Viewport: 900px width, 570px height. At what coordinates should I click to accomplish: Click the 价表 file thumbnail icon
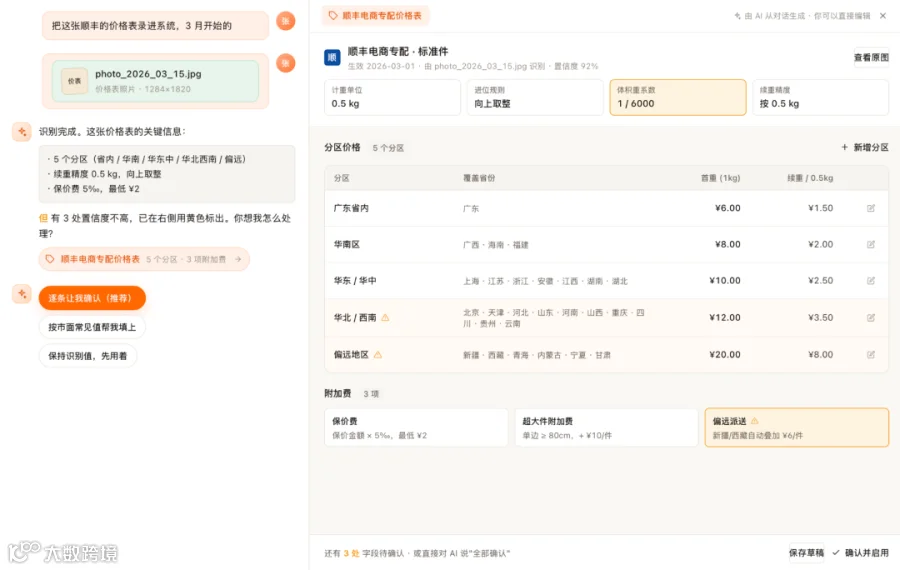coord(75,81)
